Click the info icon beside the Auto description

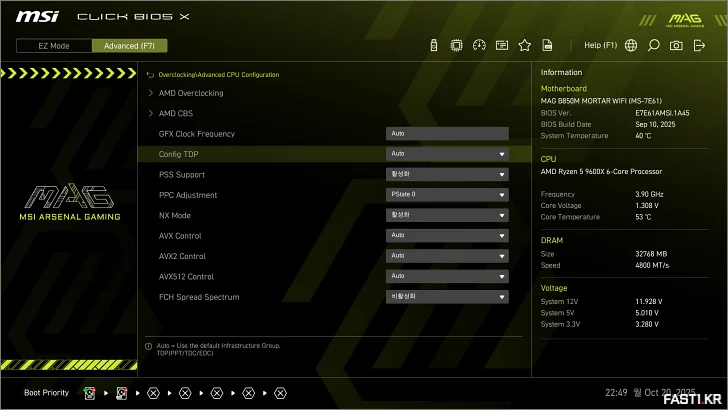click(x=149, y=346)
